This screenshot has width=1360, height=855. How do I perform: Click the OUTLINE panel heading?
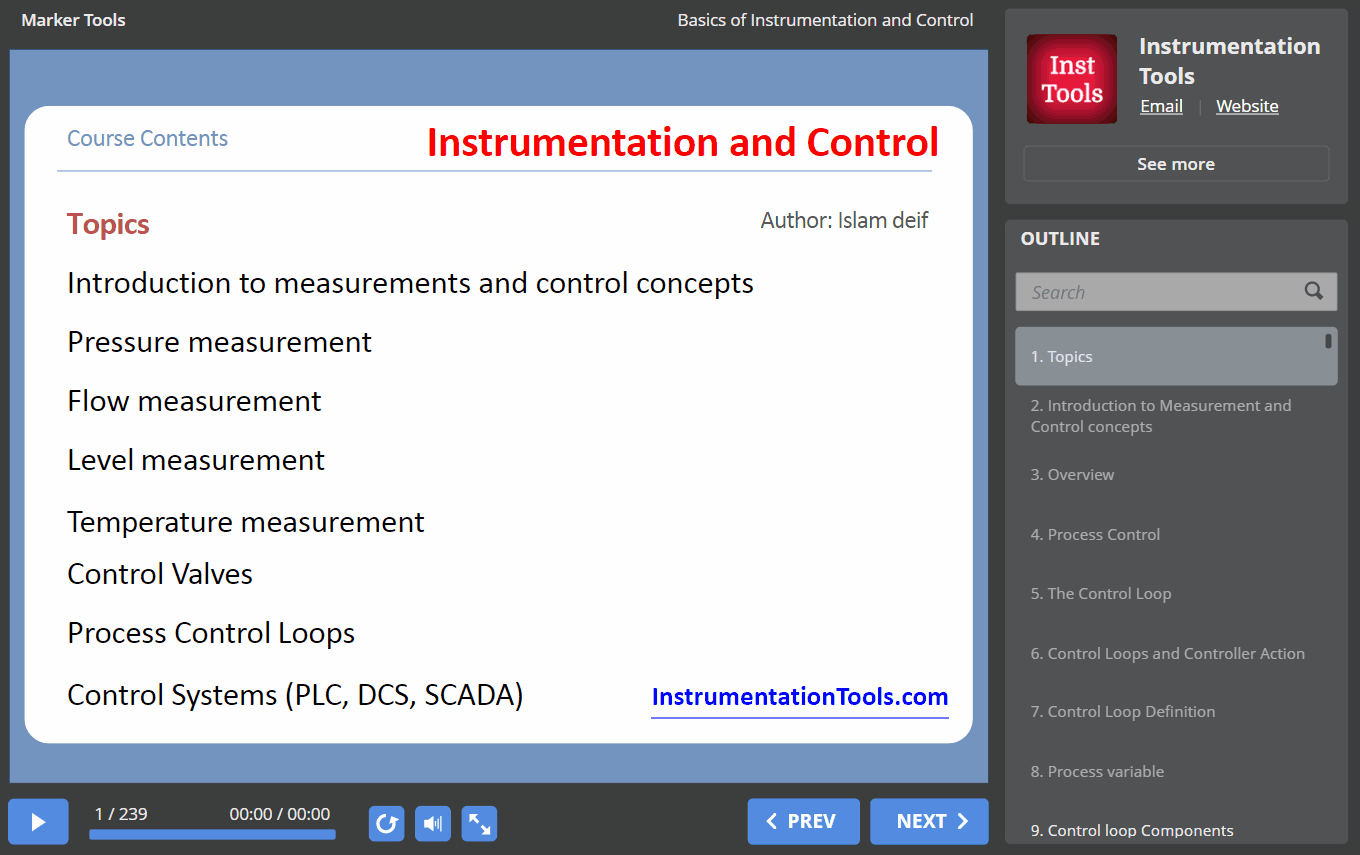coord(1060,238)
